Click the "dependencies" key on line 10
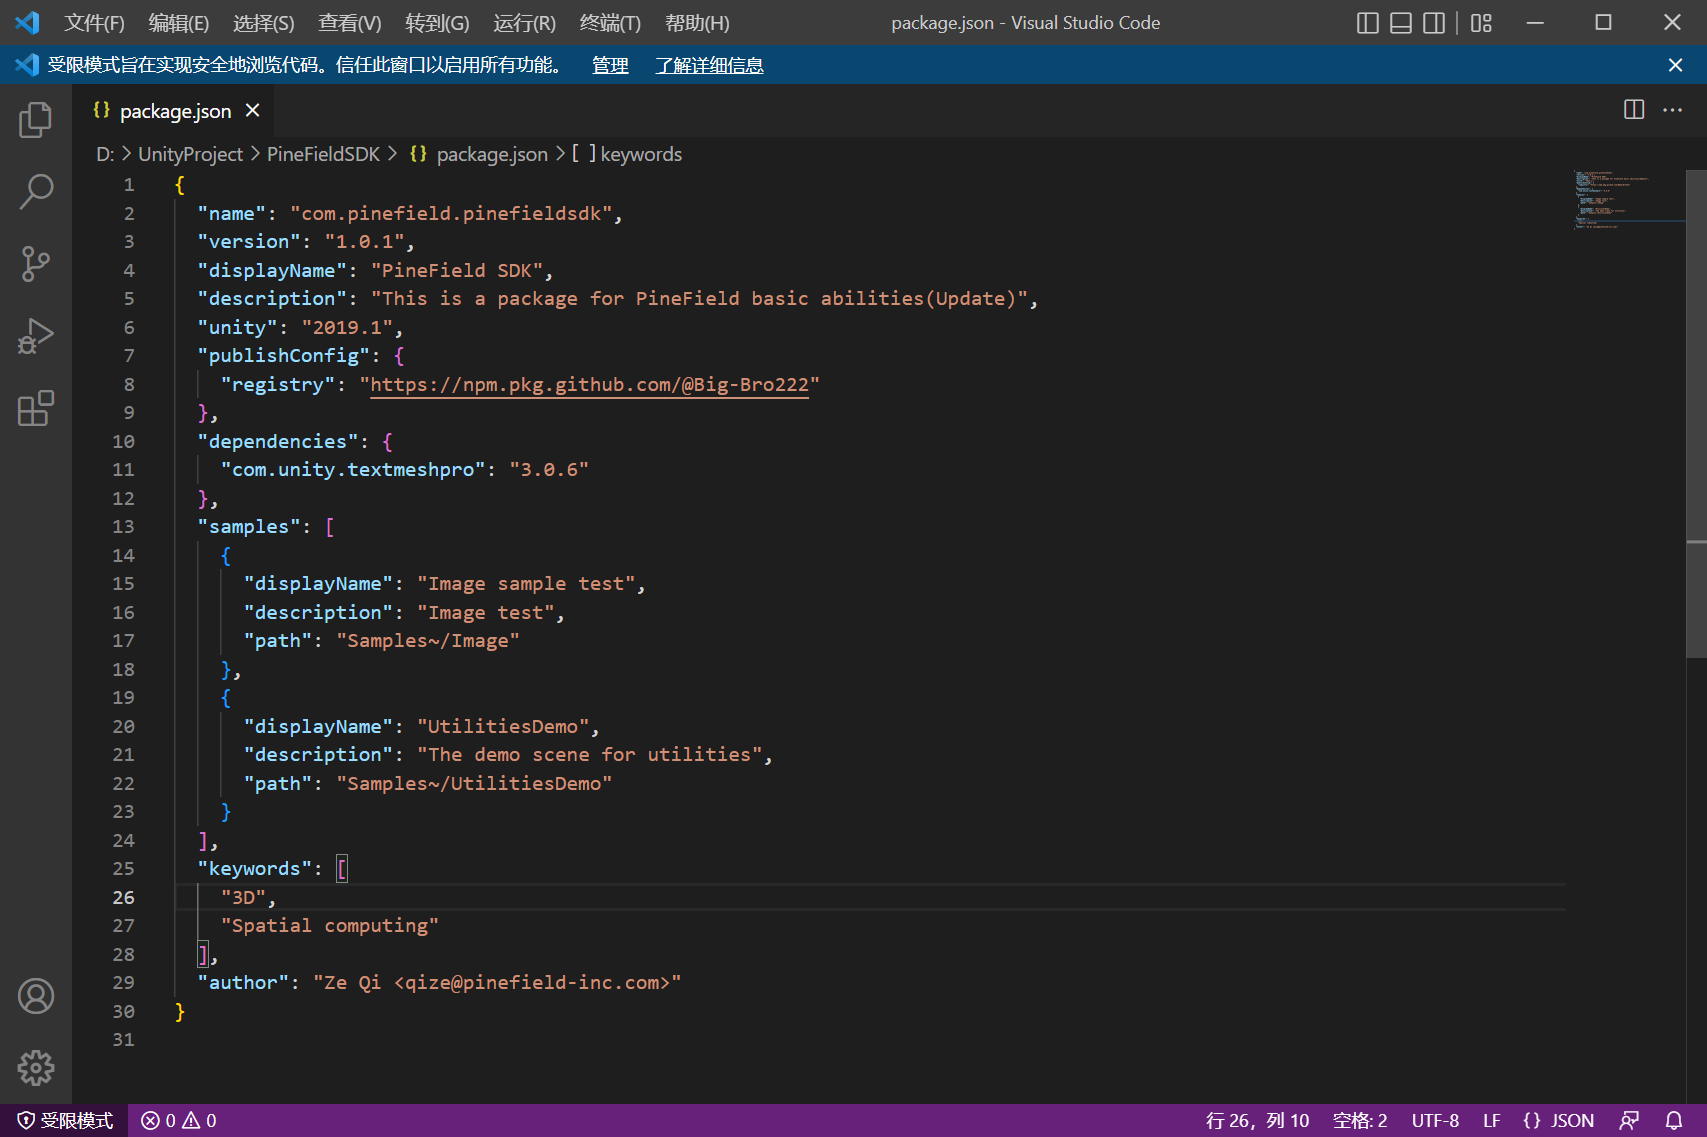This screenshot has height=1137, width=1707. (x=277, y=442)
